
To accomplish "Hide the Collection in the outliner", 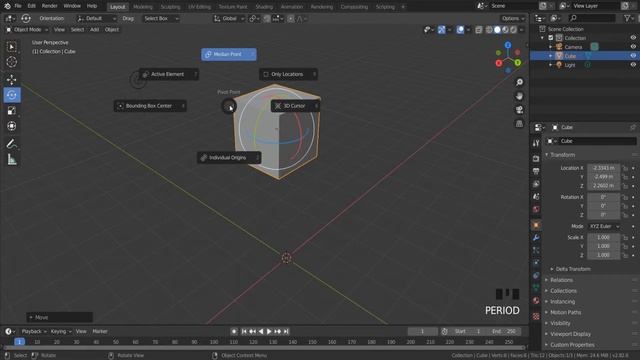I will (x=633, y=38).
